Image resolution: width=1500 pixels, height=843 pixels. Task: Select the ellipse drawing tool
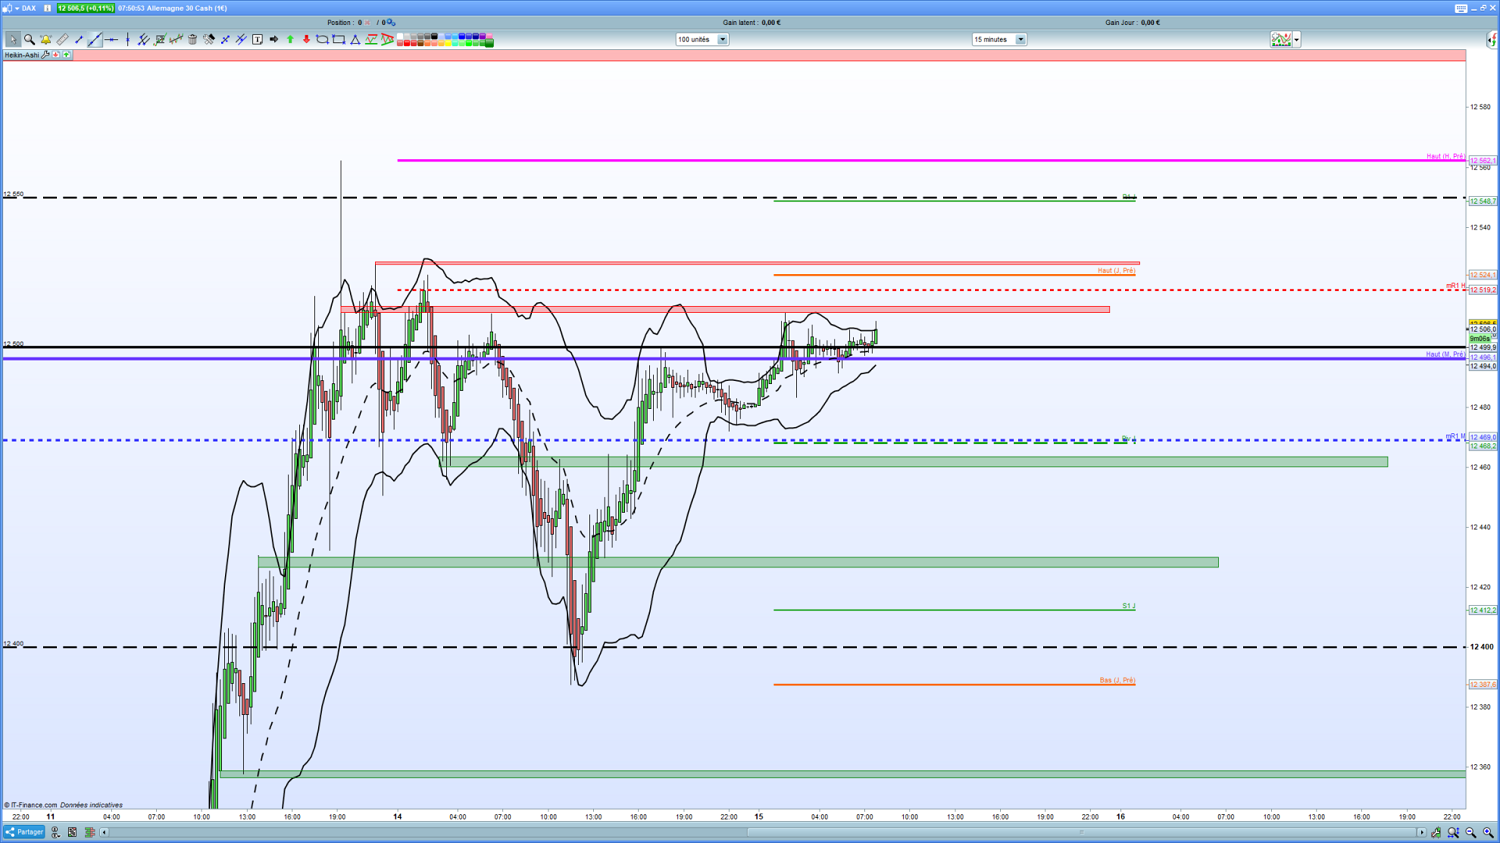322,40
